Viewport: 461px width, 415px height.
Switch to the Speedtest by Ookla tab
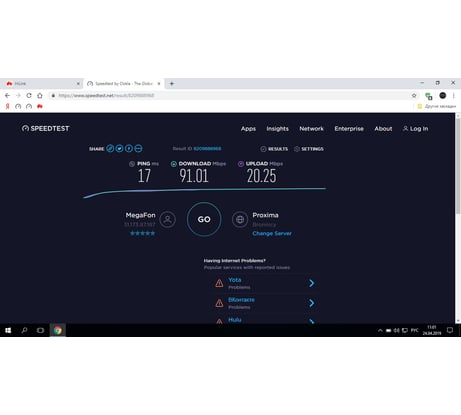(123, 84)
